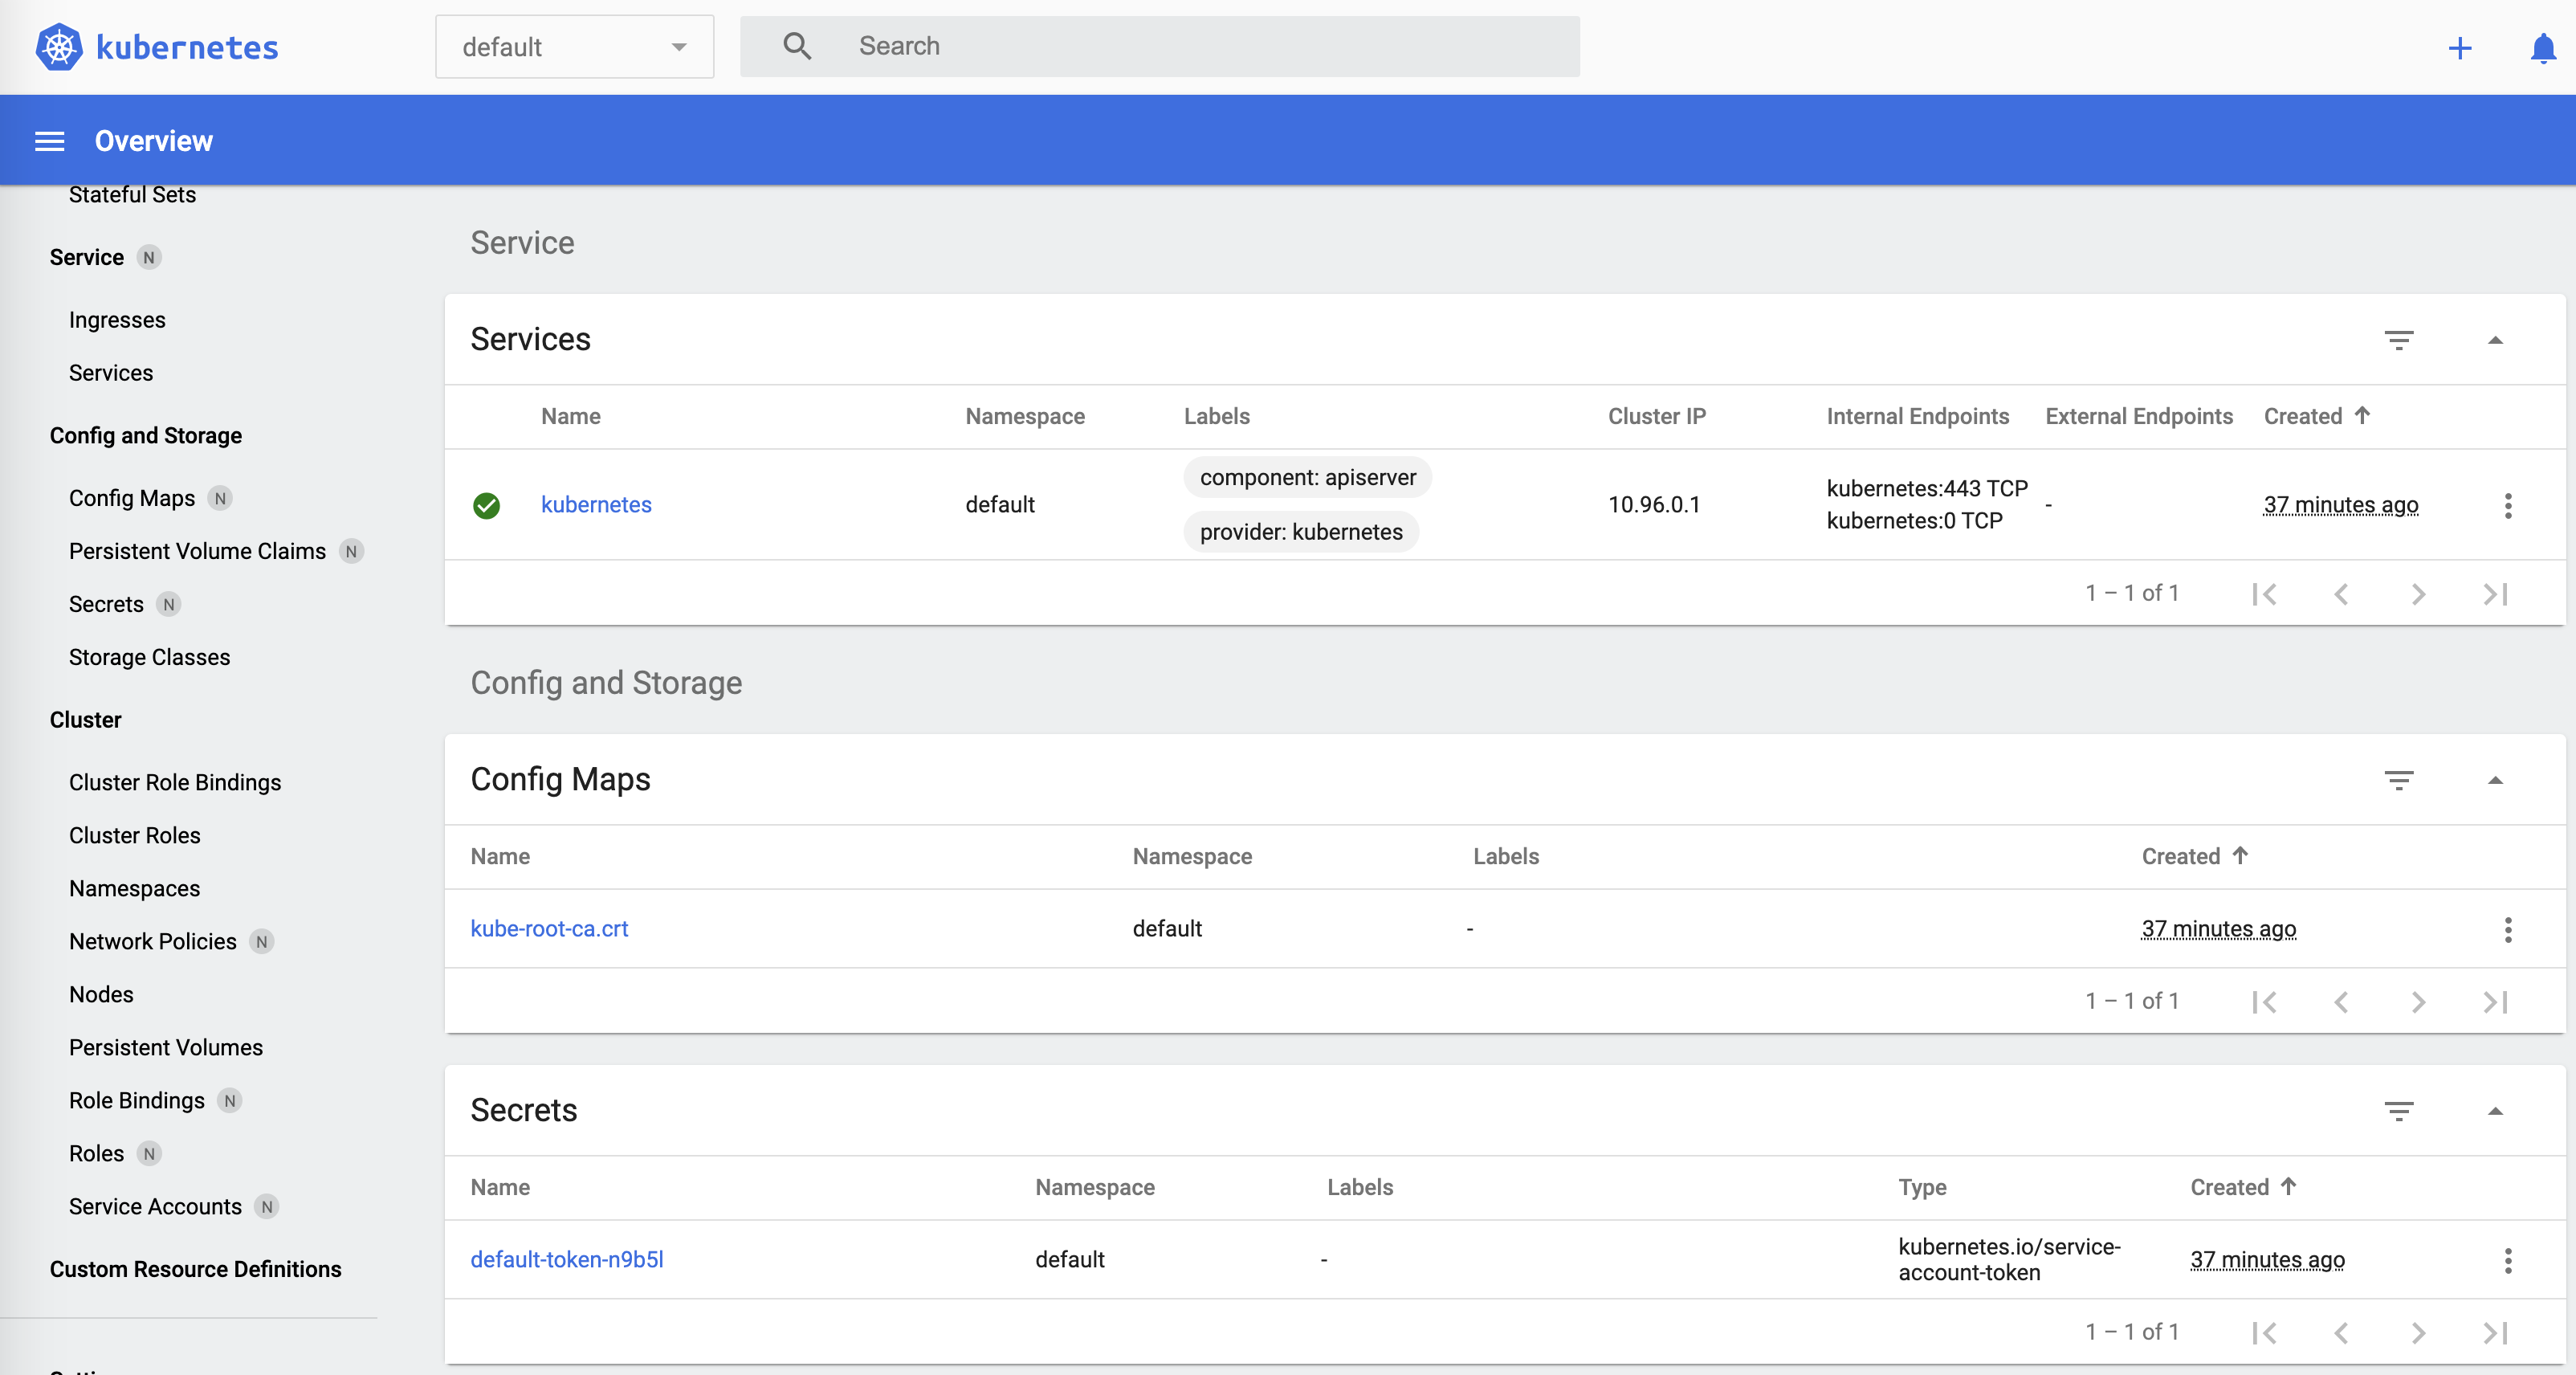Open filter for Secrets table
Viewport: 2576px width, 1375px height.
click(2399, 1111)
